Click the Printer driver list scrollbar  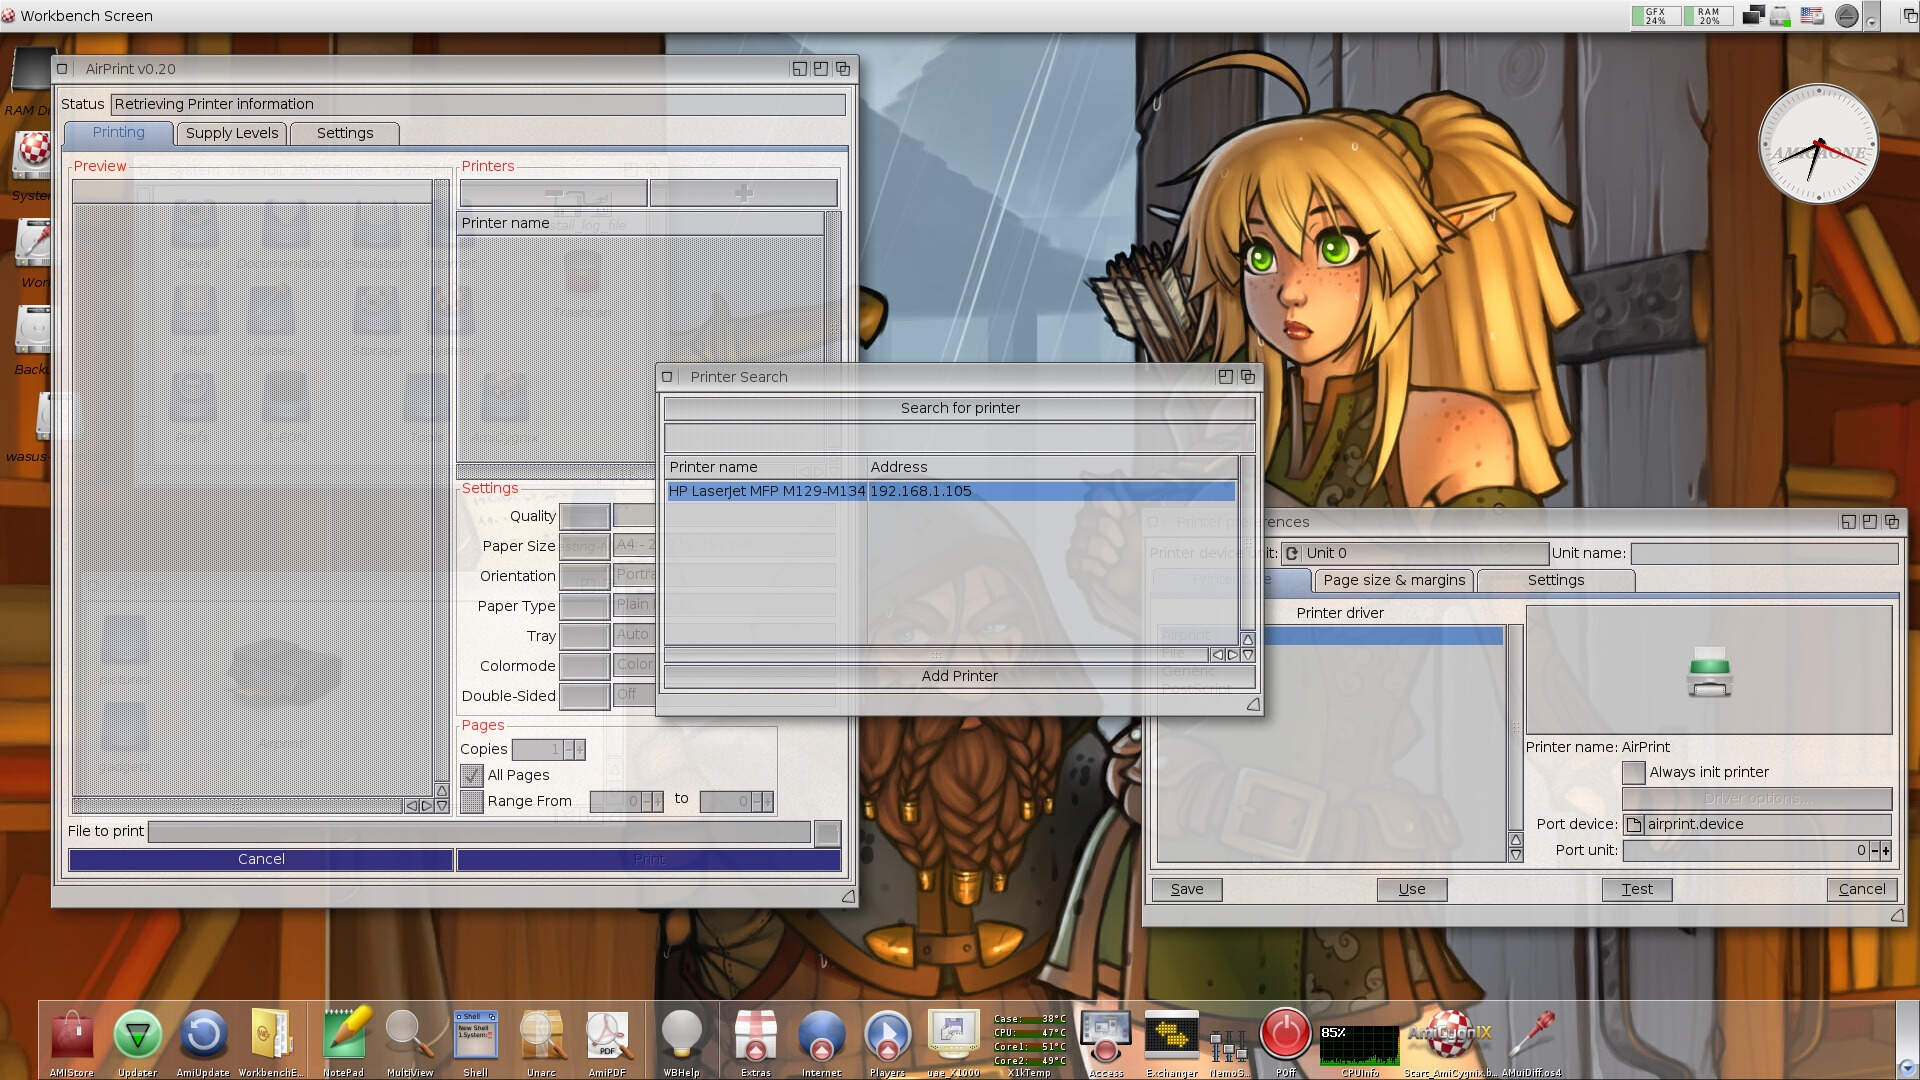point(1515,727)
